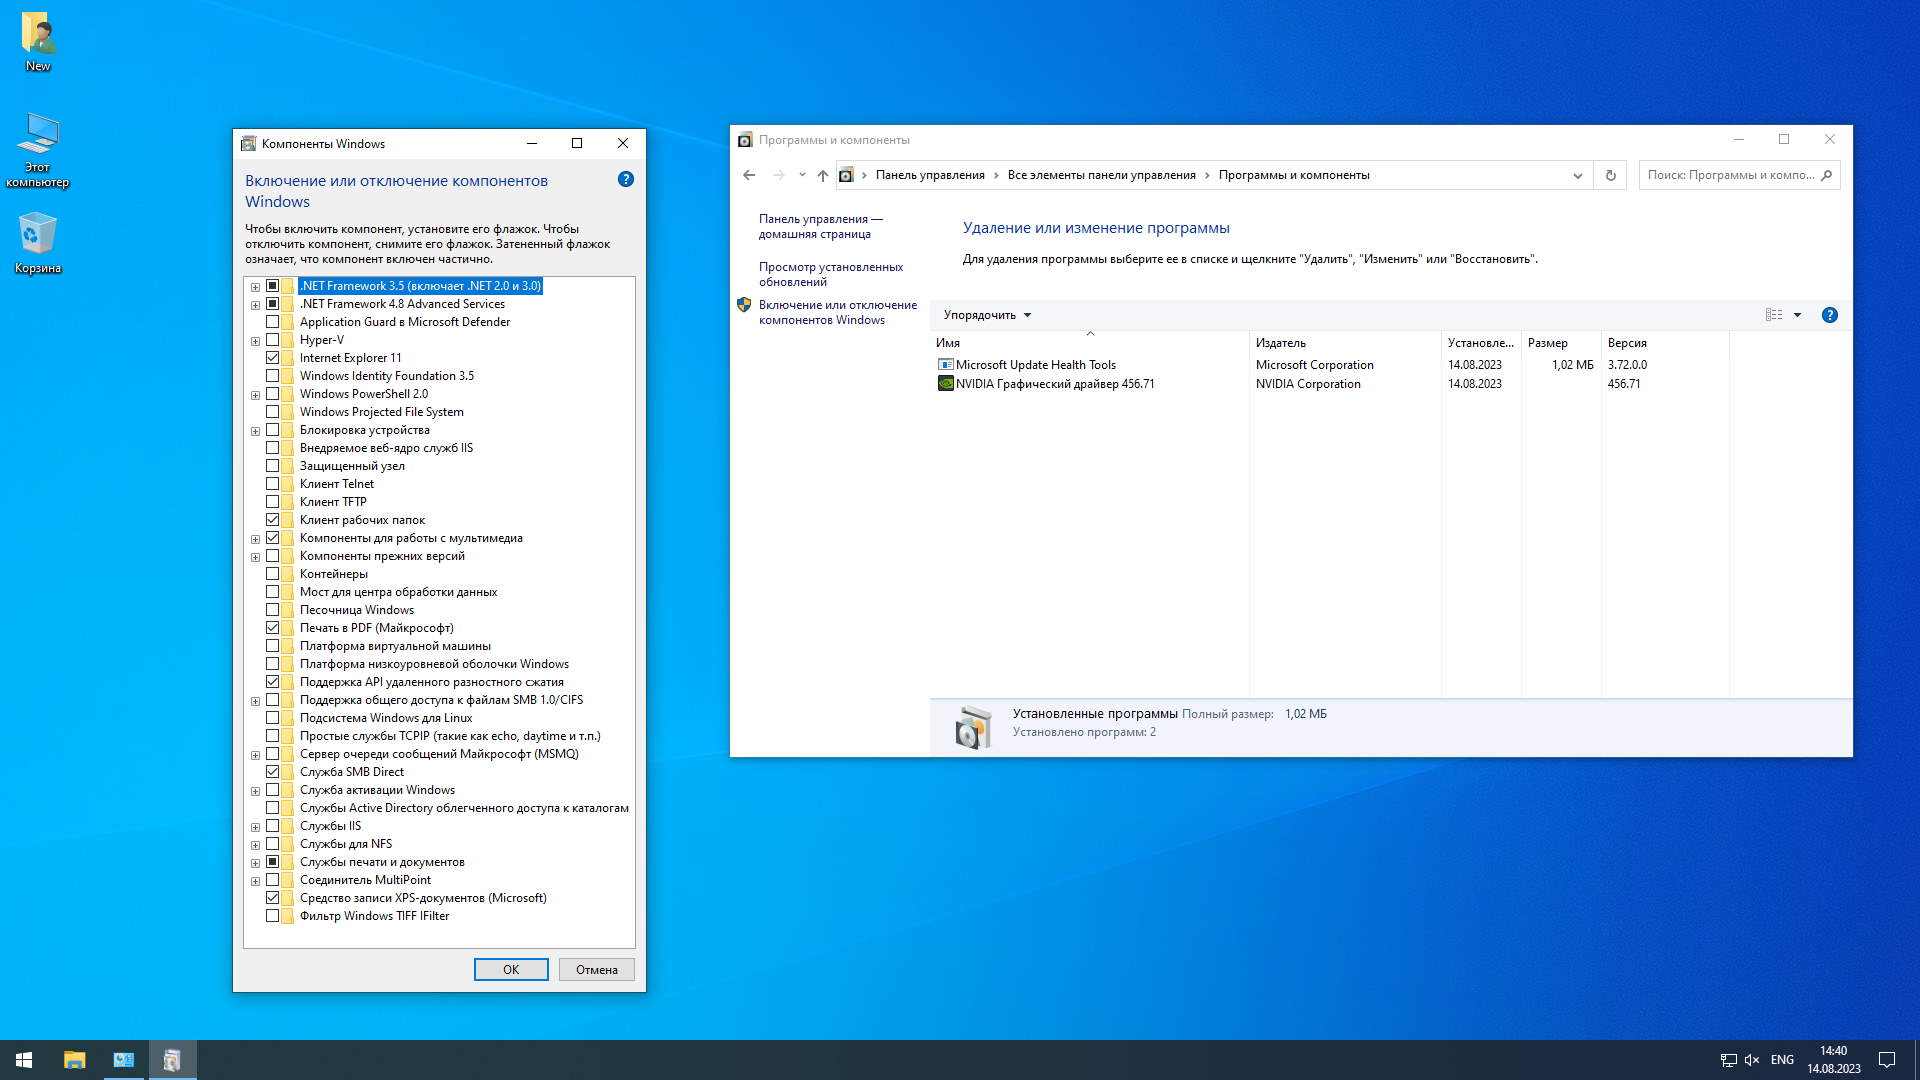Enable Windows Subsystem for Linux checkbox

coord(272,718)
